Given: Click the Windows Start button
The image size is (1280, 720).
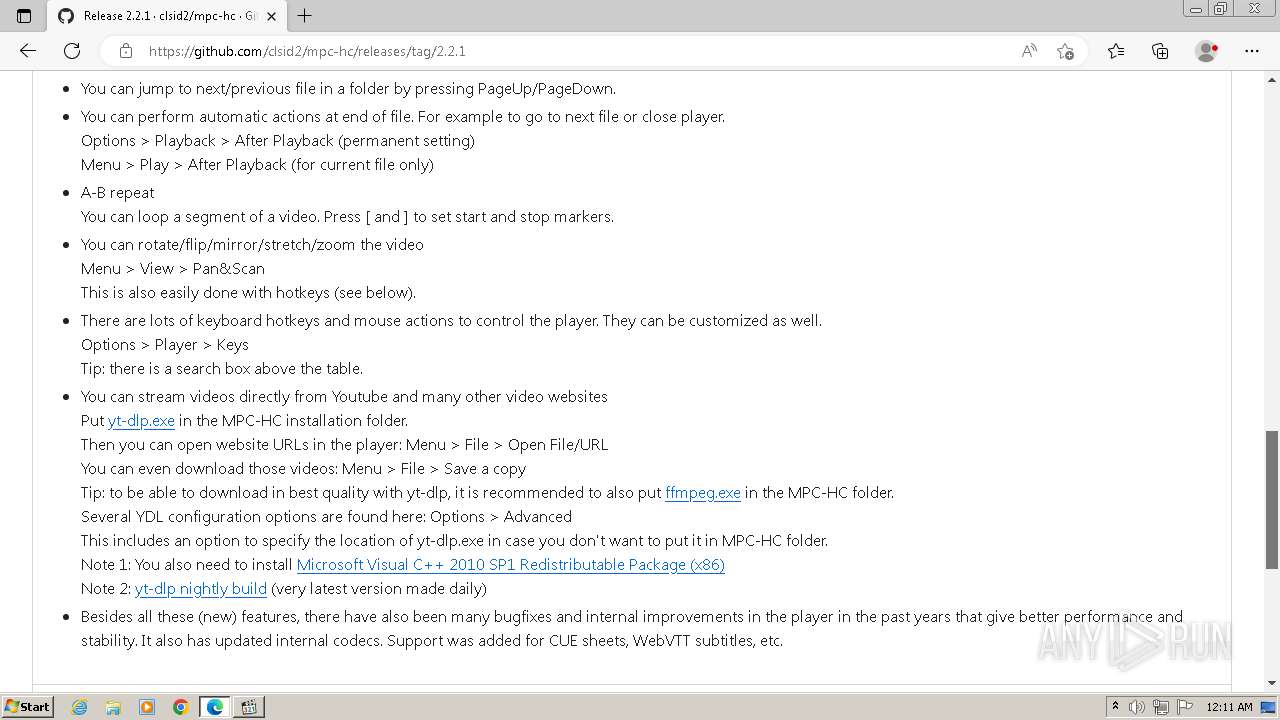Looking at the screenshot, I should (27, 706).
